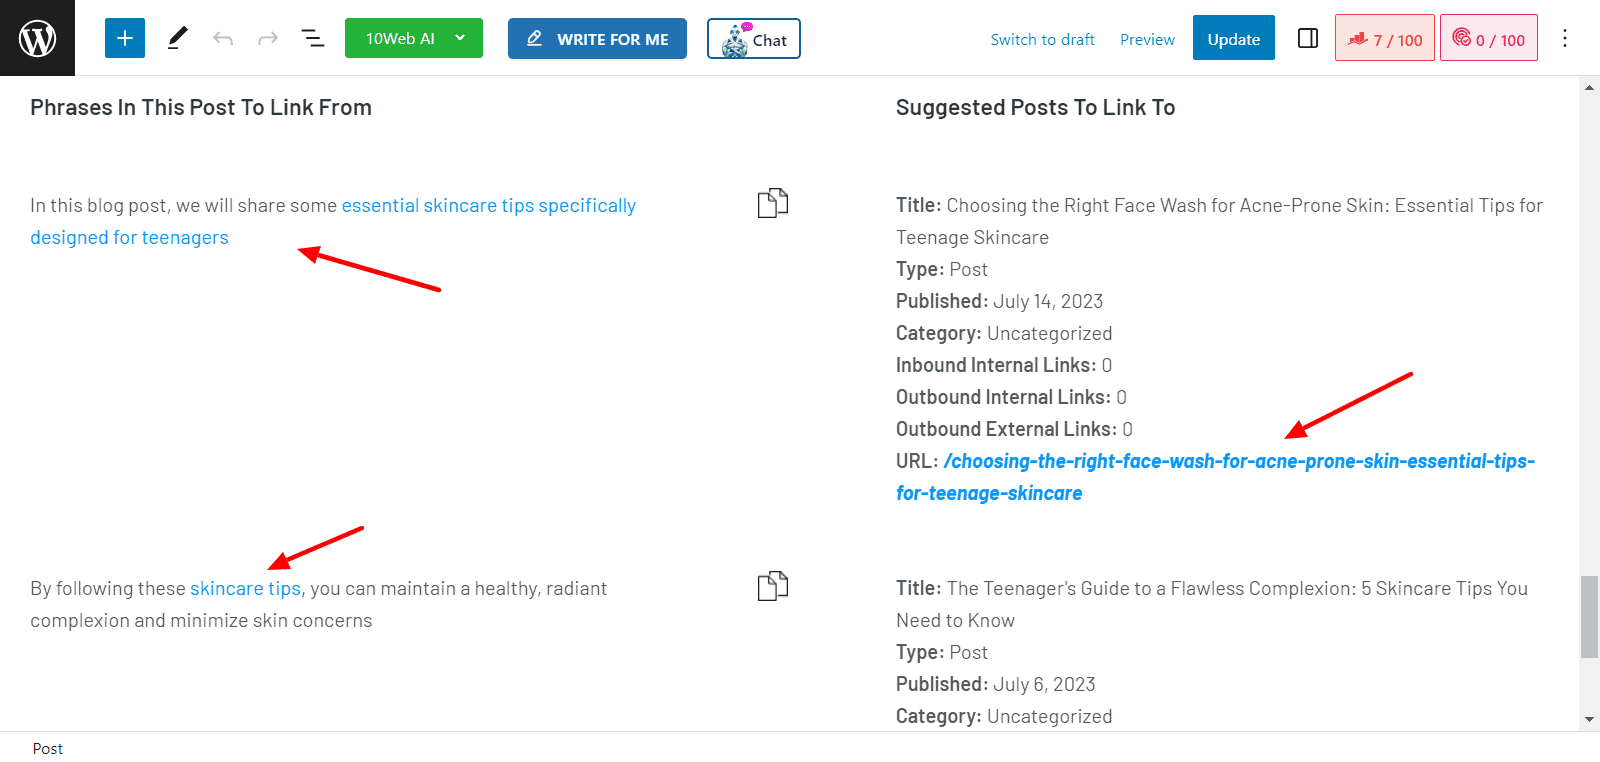The width and height of the screenshot is (1600, 762).
Task: Open the 7 / 100 SEO score panel
Action: [x=1385, y=39]
